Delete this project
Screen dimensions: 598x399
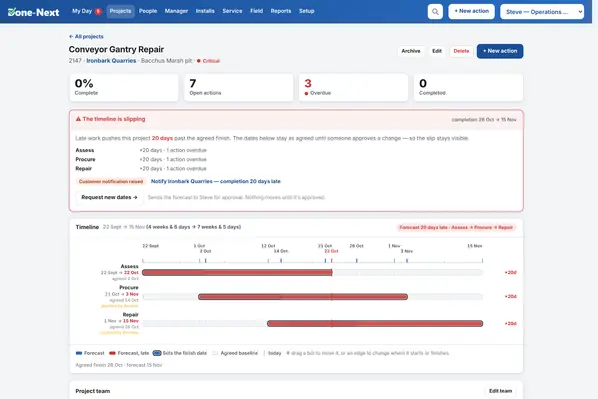461,51
